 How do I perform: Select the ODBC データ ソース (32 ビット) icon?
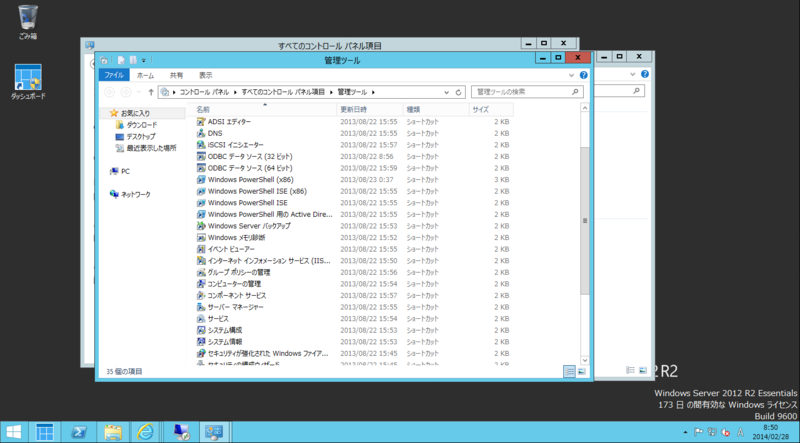click(201, 156)
